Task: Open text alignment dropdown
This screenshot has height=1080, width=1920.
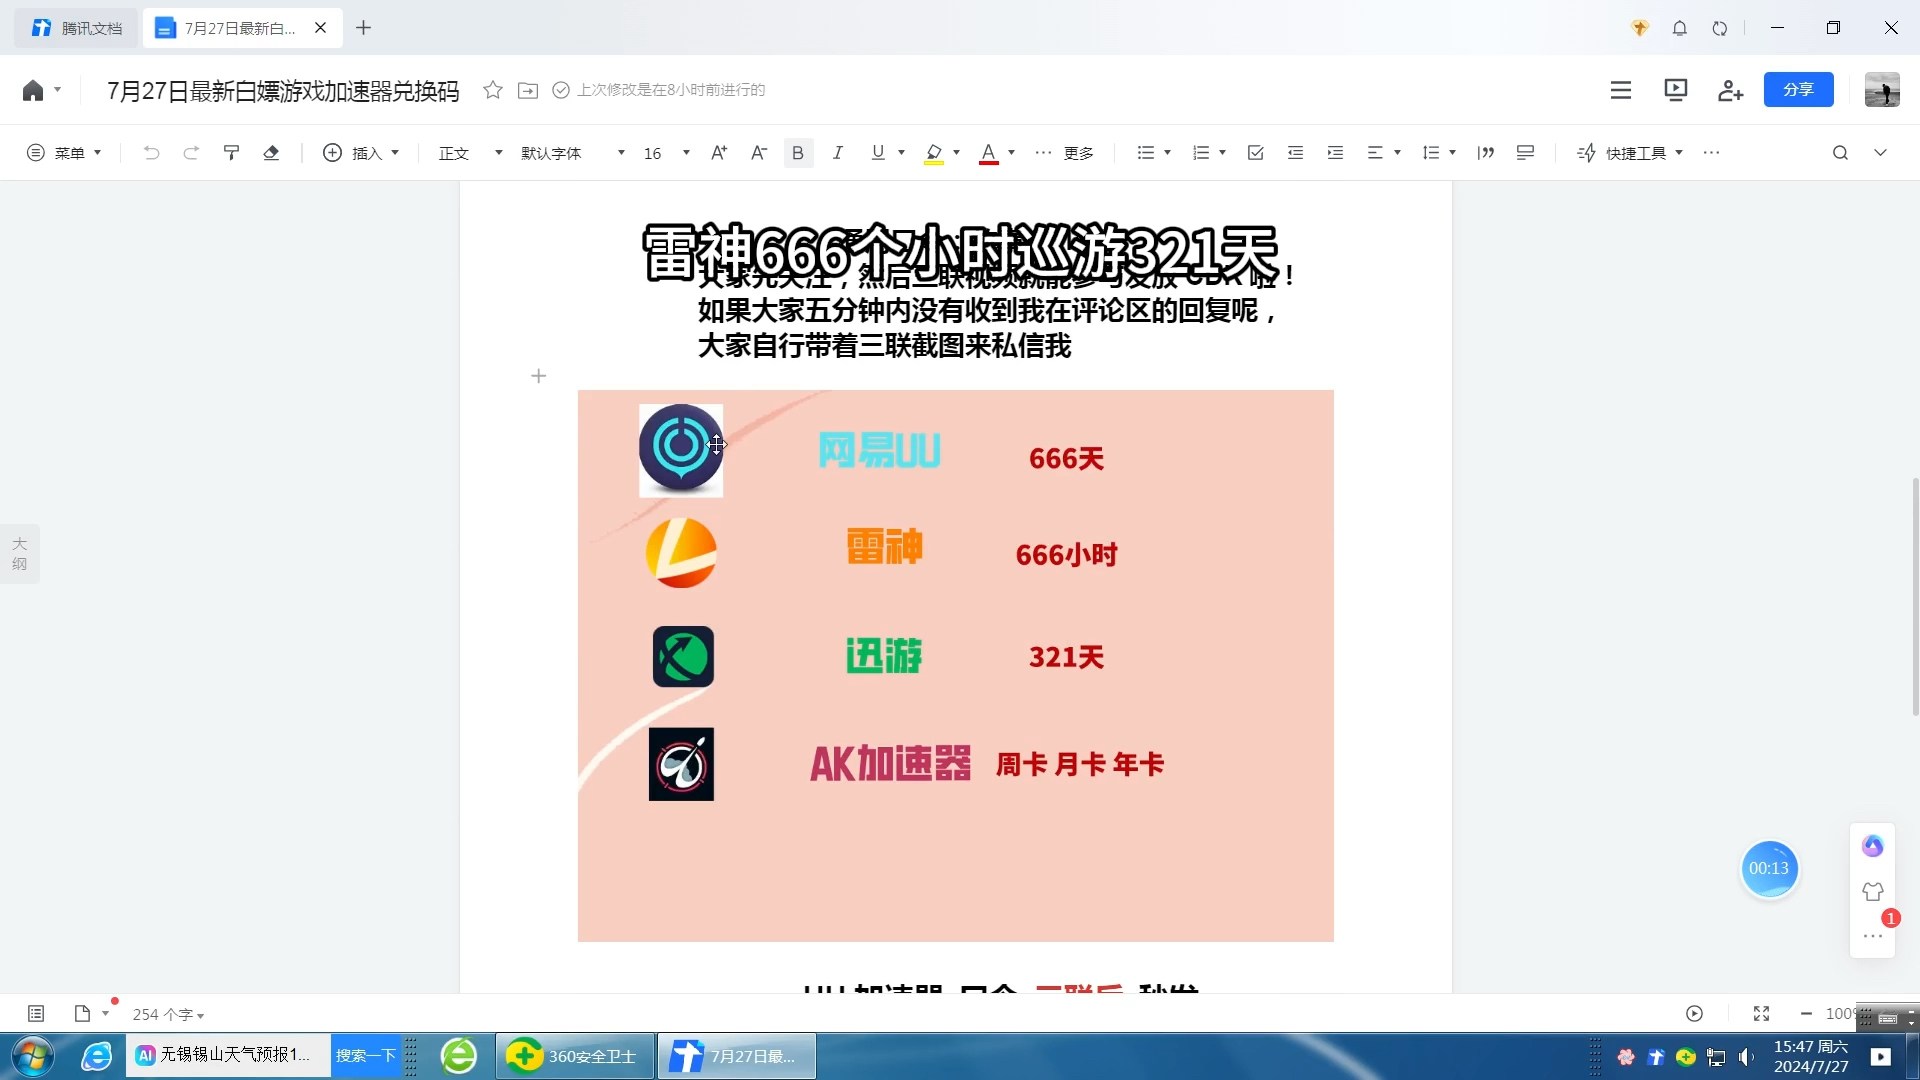Action: [x=1384, y=153]
